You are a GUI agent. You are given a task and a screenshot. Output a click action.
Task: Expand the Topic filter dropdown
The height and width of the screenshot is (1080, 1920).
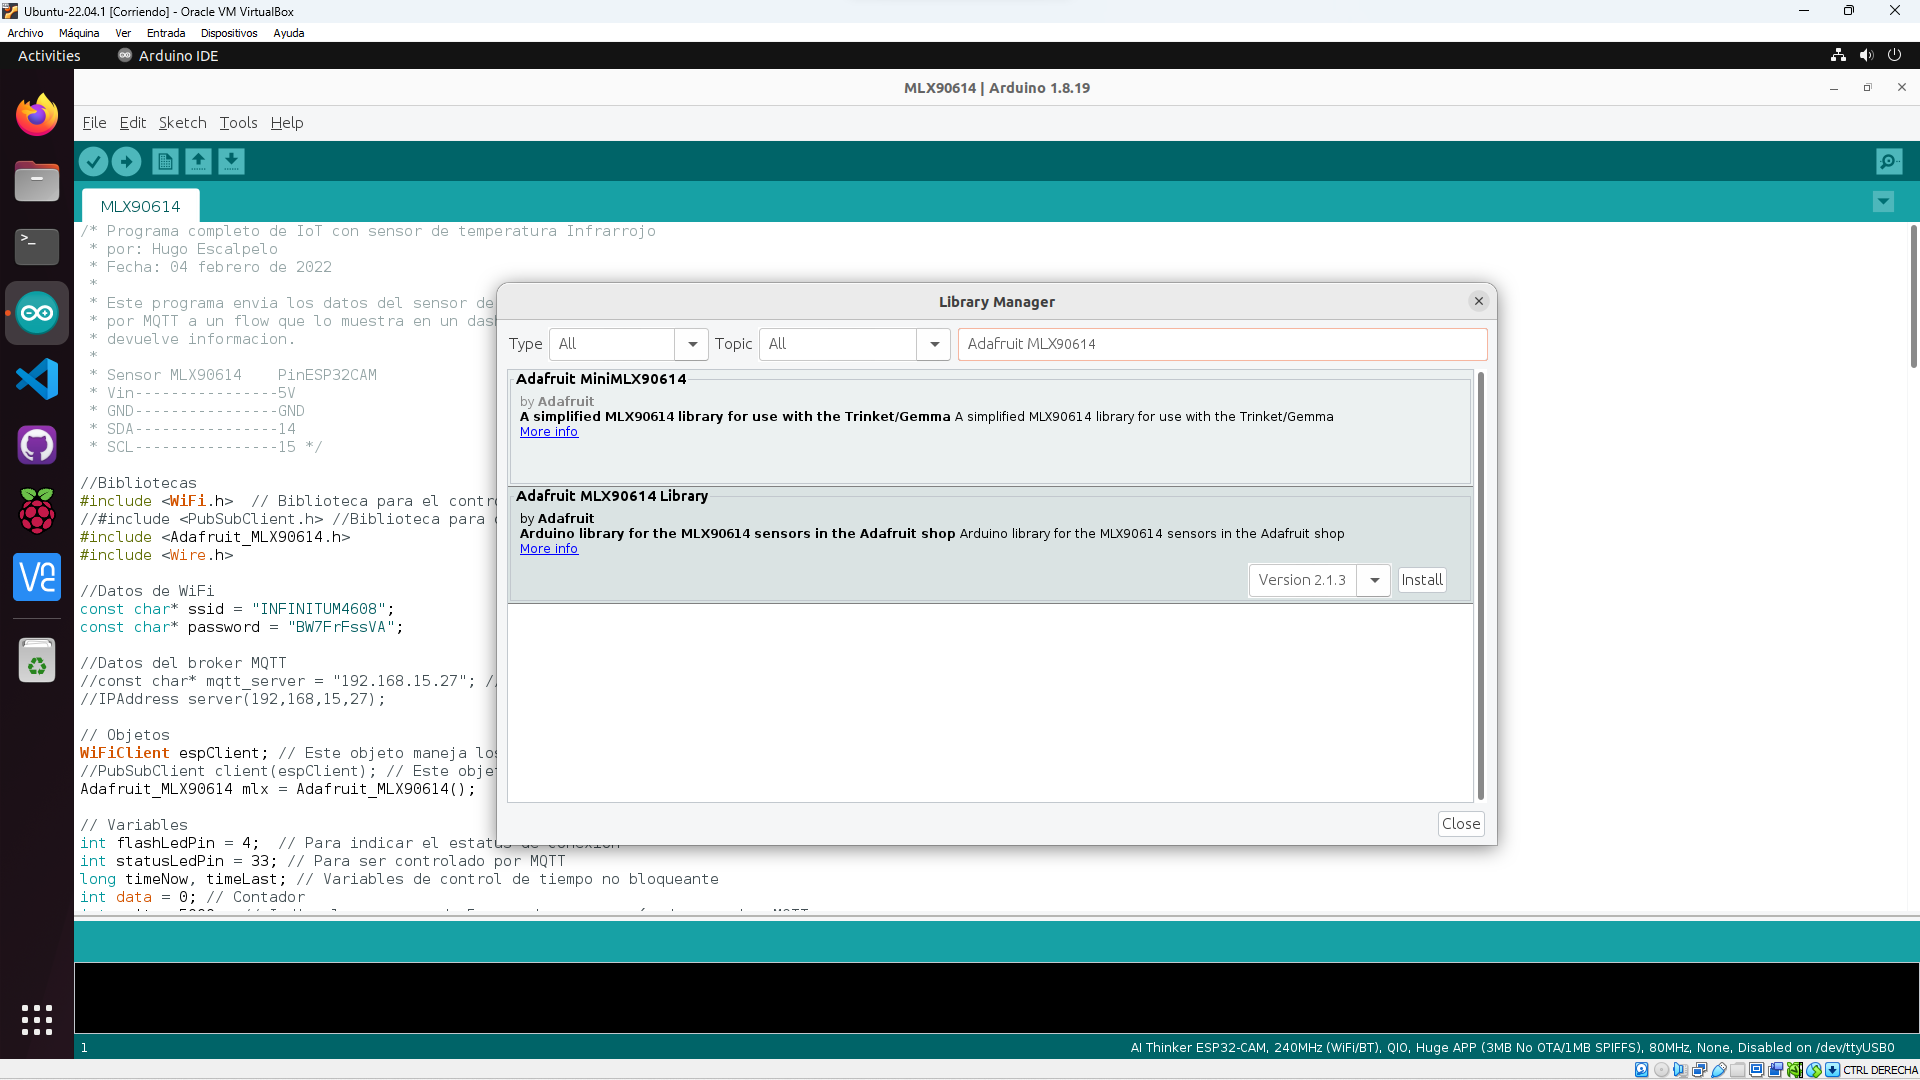point(934,344)
